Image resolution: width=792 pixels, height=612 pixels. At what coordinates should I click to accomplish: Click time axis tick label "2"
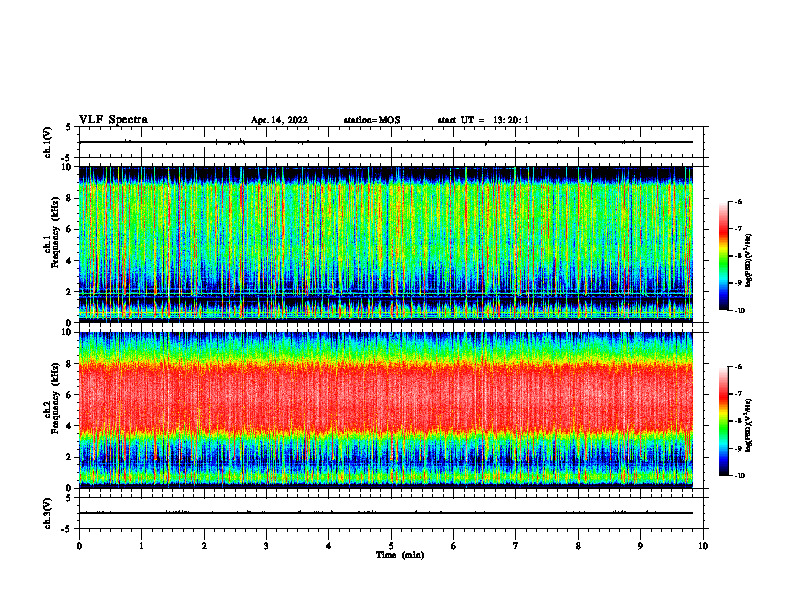[204, 546]
